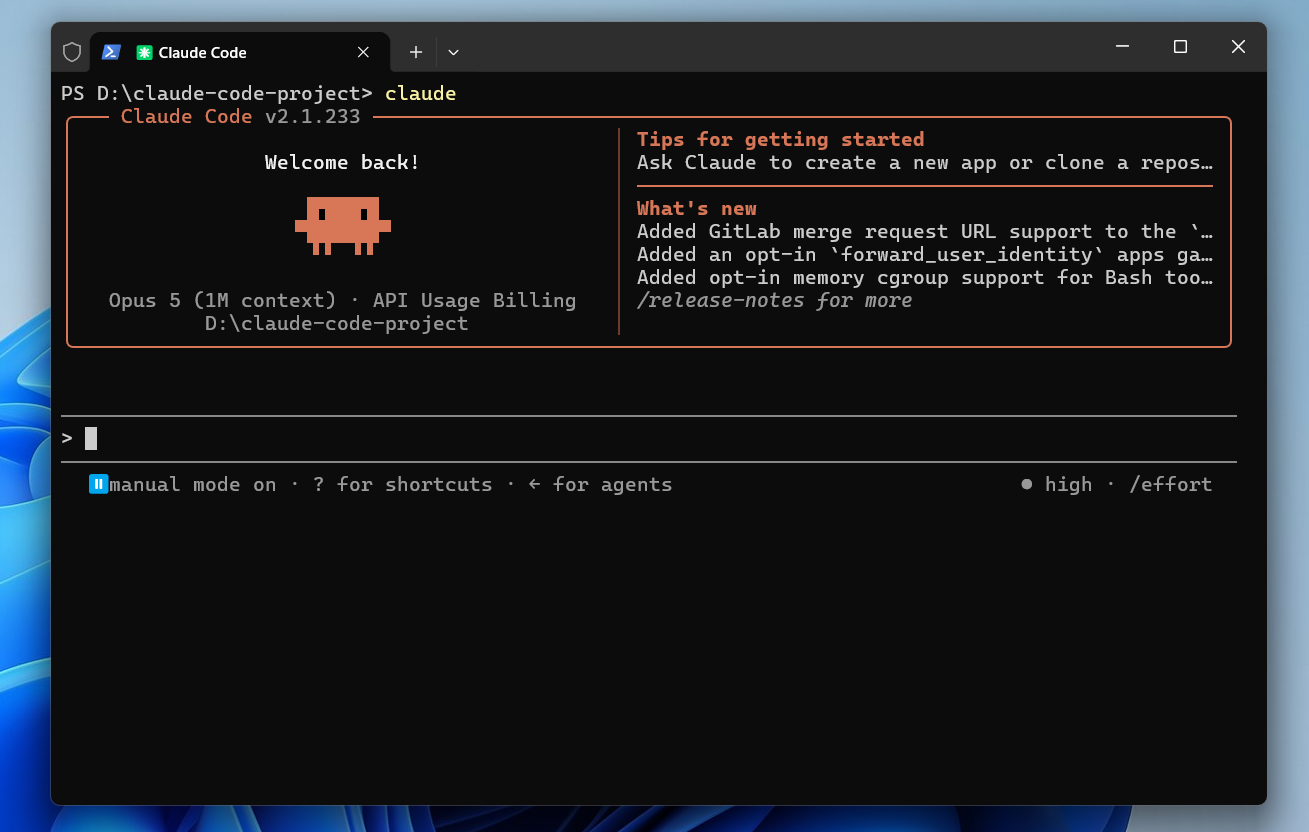
Task: Click the GitLab merge request URL line
Action: click(925, 231)
